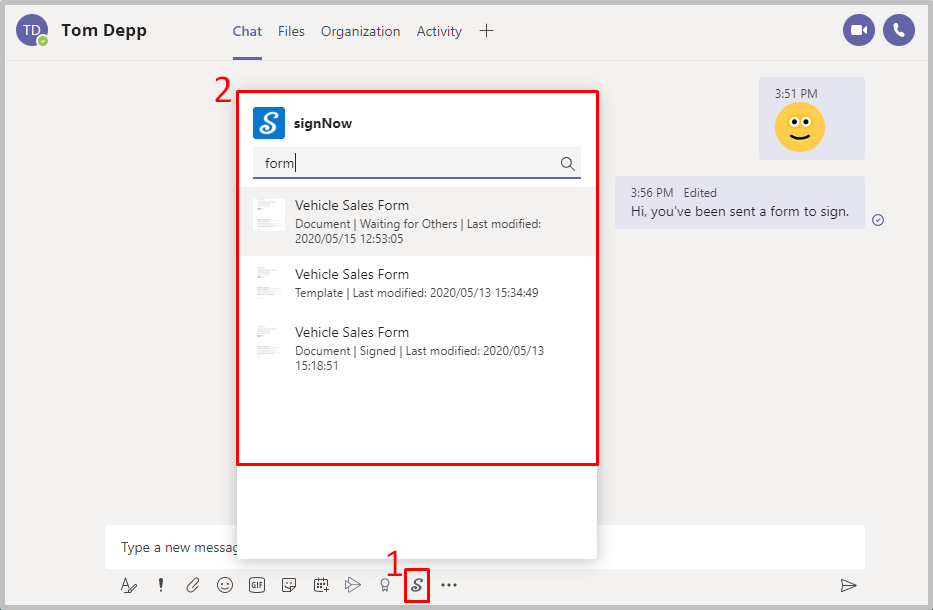This screenshot has height=610, width=933.
Task: Select Vehicle Sales Form Waiting for Others
Action: (x=417, y=221)
